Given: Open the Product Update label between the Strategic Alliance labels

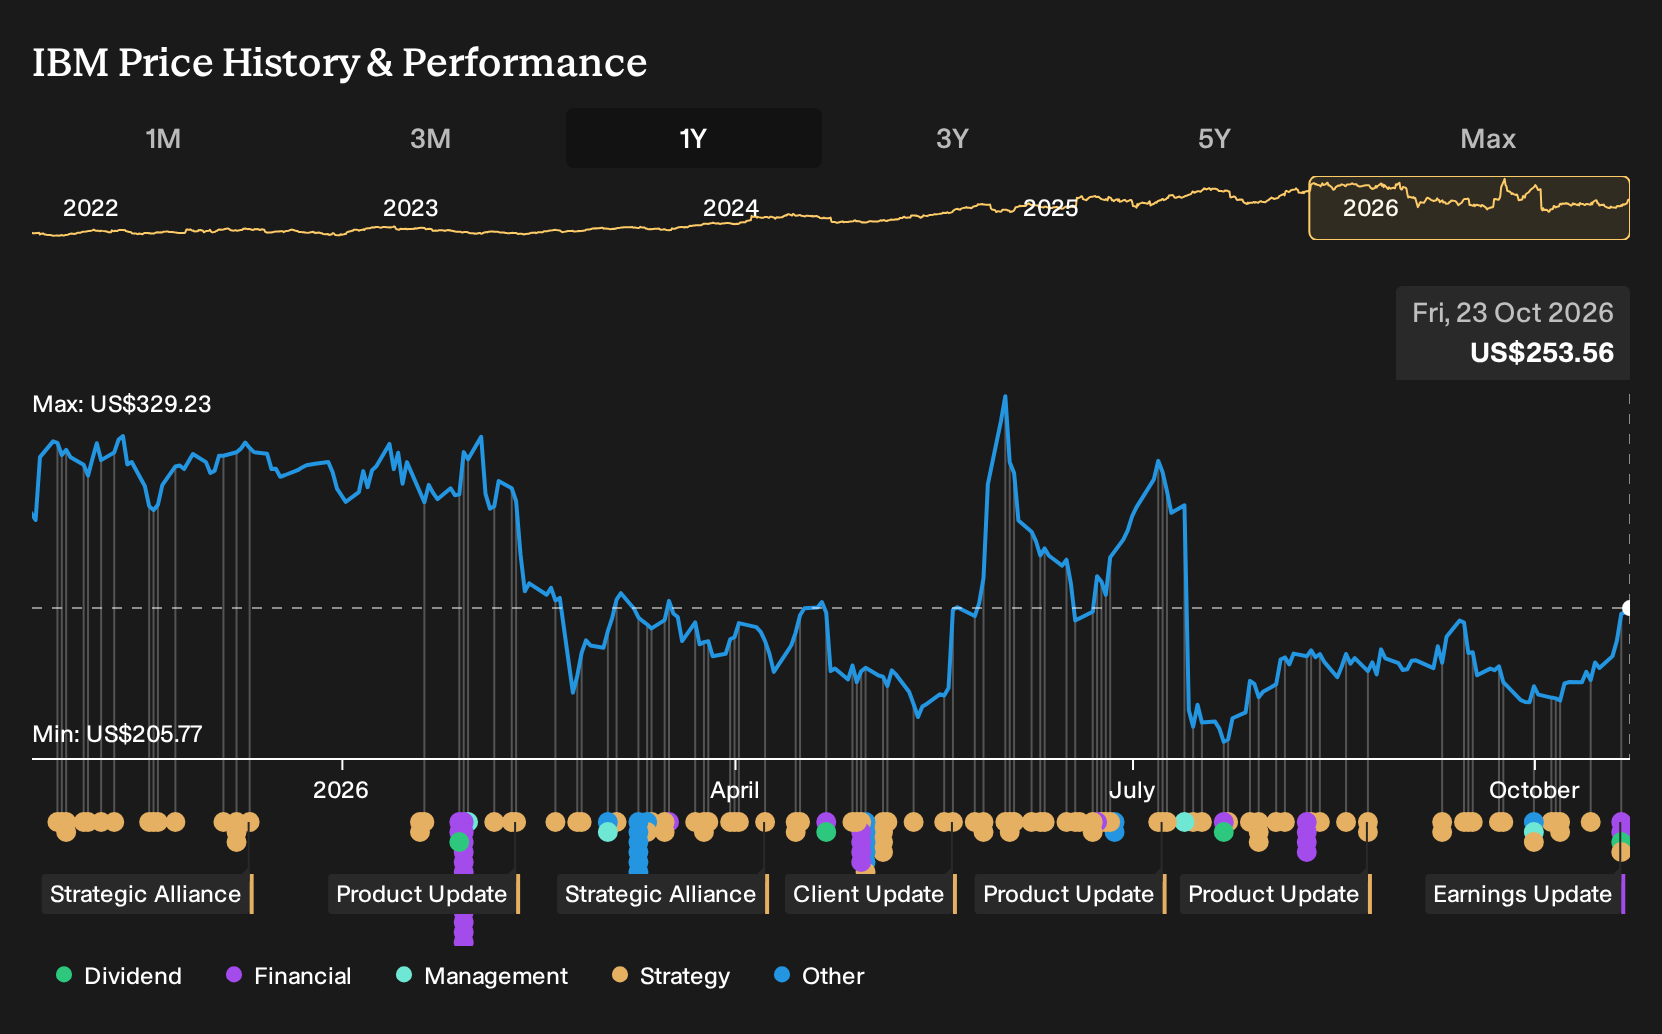Looking at the screenshot, I should click(423, 894).
